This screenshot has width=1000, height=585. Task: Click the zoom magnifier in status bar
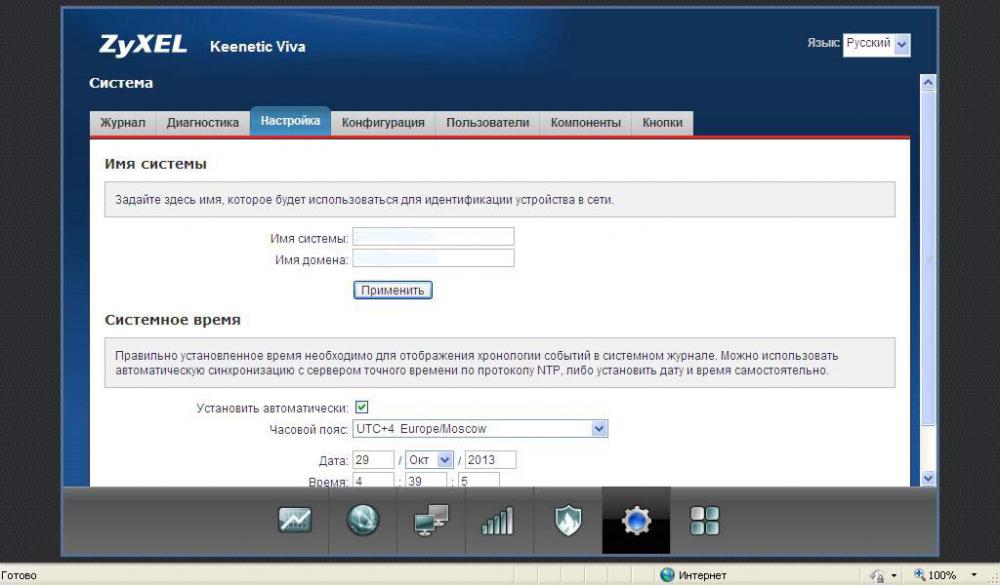click(919, 575)
